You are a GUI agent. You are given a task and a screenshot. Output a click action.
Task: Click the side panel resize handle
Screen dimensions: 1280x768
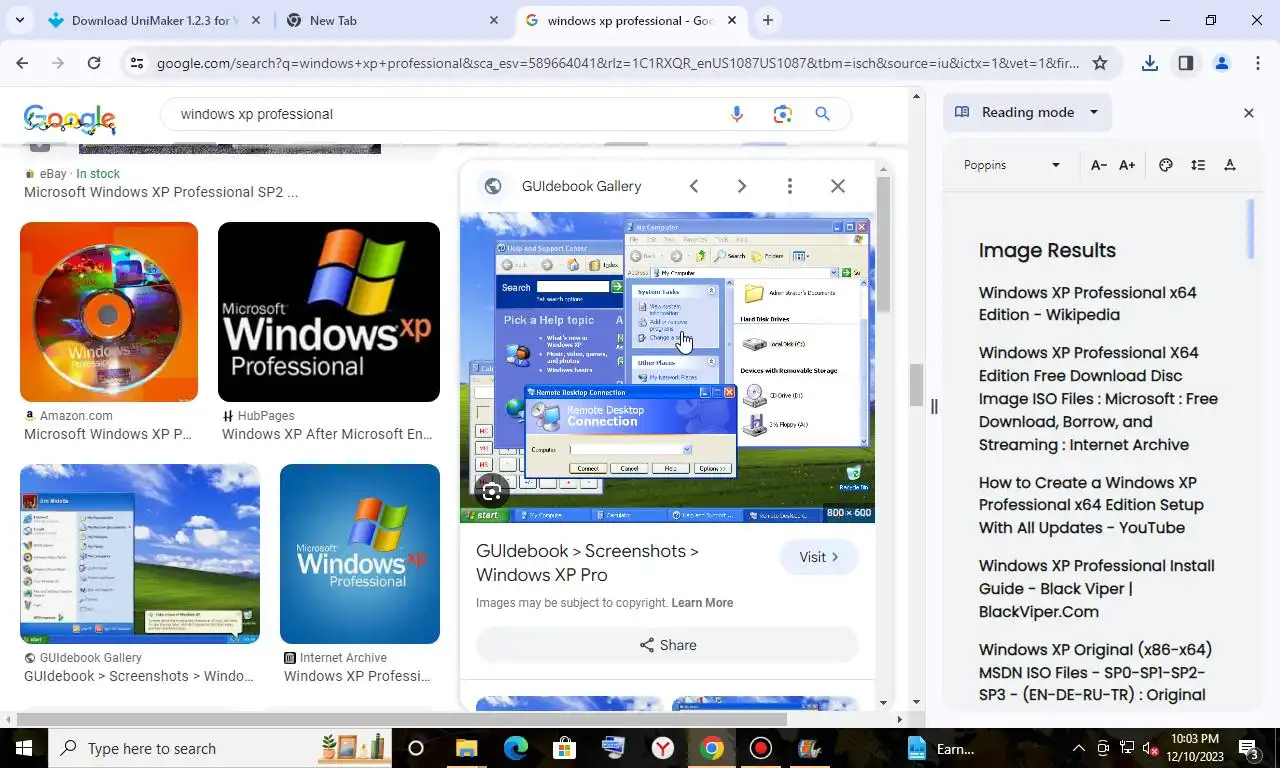(934, 406)
